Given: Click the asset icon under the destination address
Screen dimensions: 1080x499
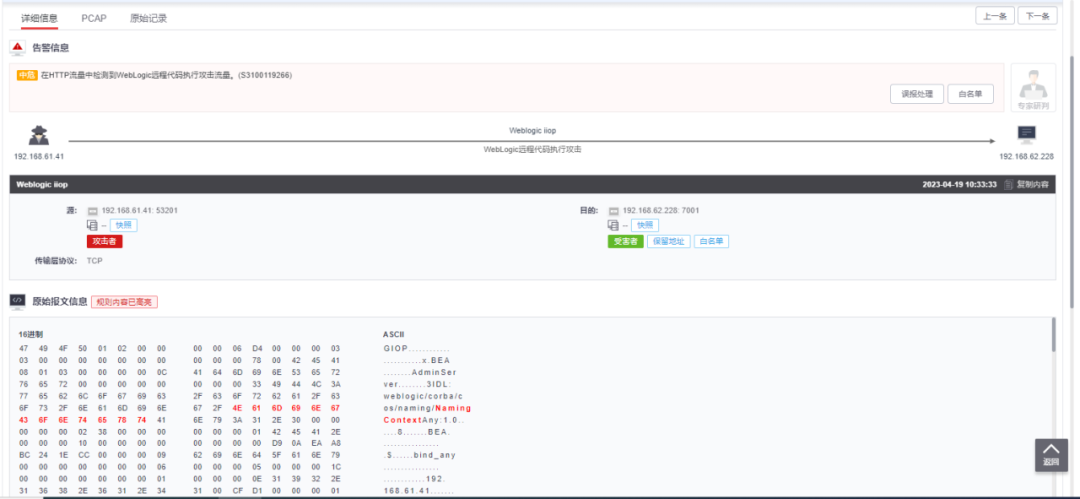Looking at the screenshot, I should point(613,225).
